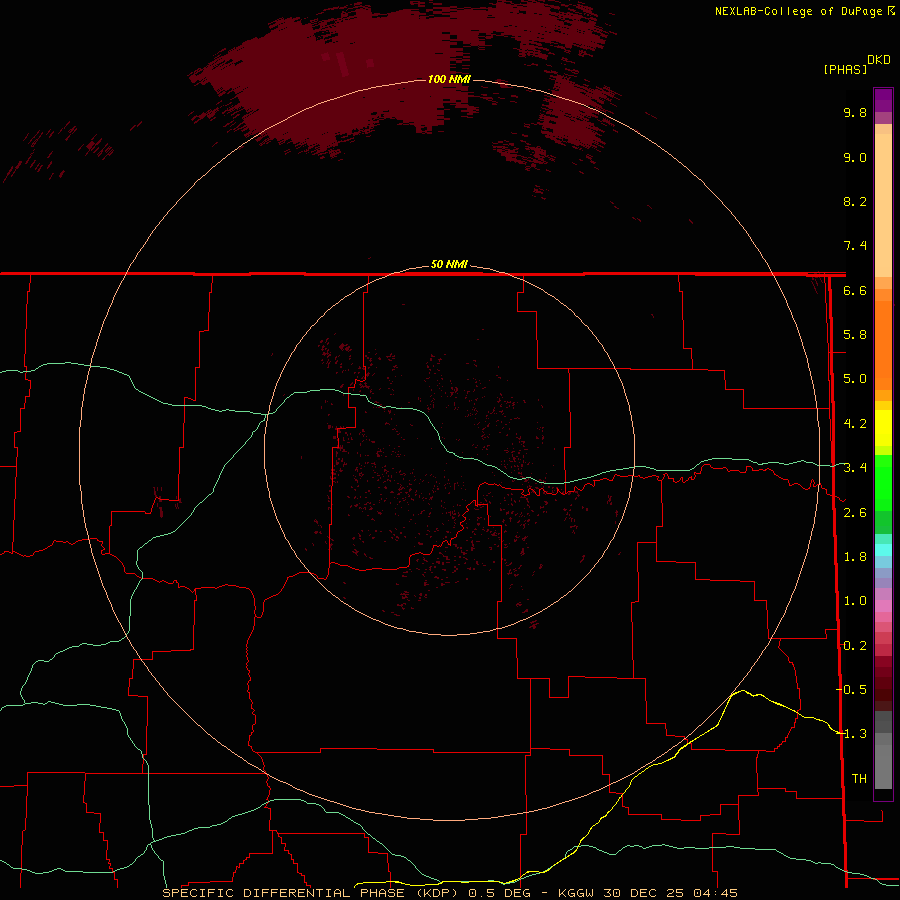Pick the yellow segment of the color bar
The width and height of the screenshot is (900, 900).
[x=883, y=427]
